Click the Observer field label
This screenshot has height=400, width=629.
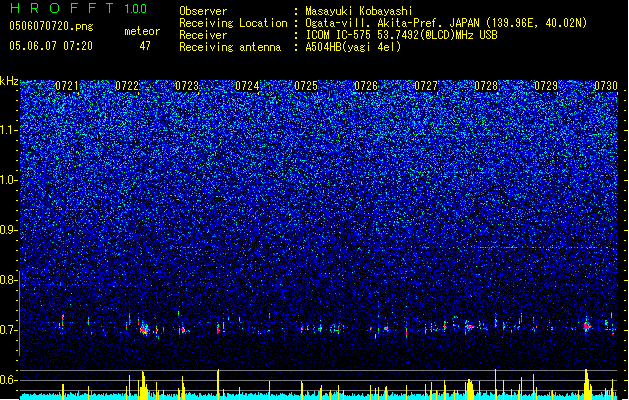click(x=203, y=11)
